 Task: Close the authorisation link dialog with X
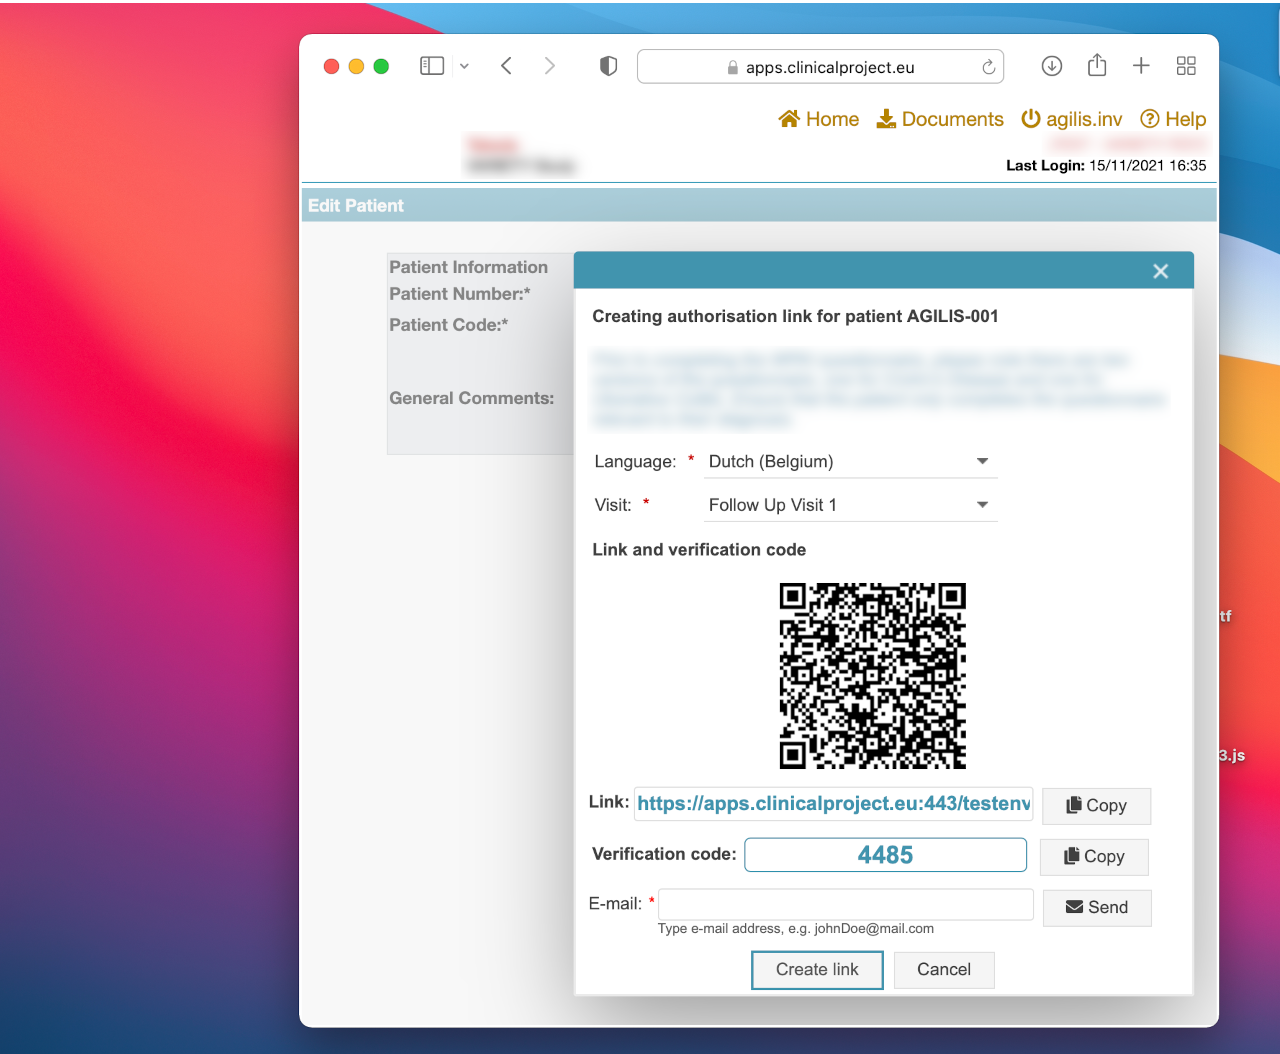coord(1161,271)
